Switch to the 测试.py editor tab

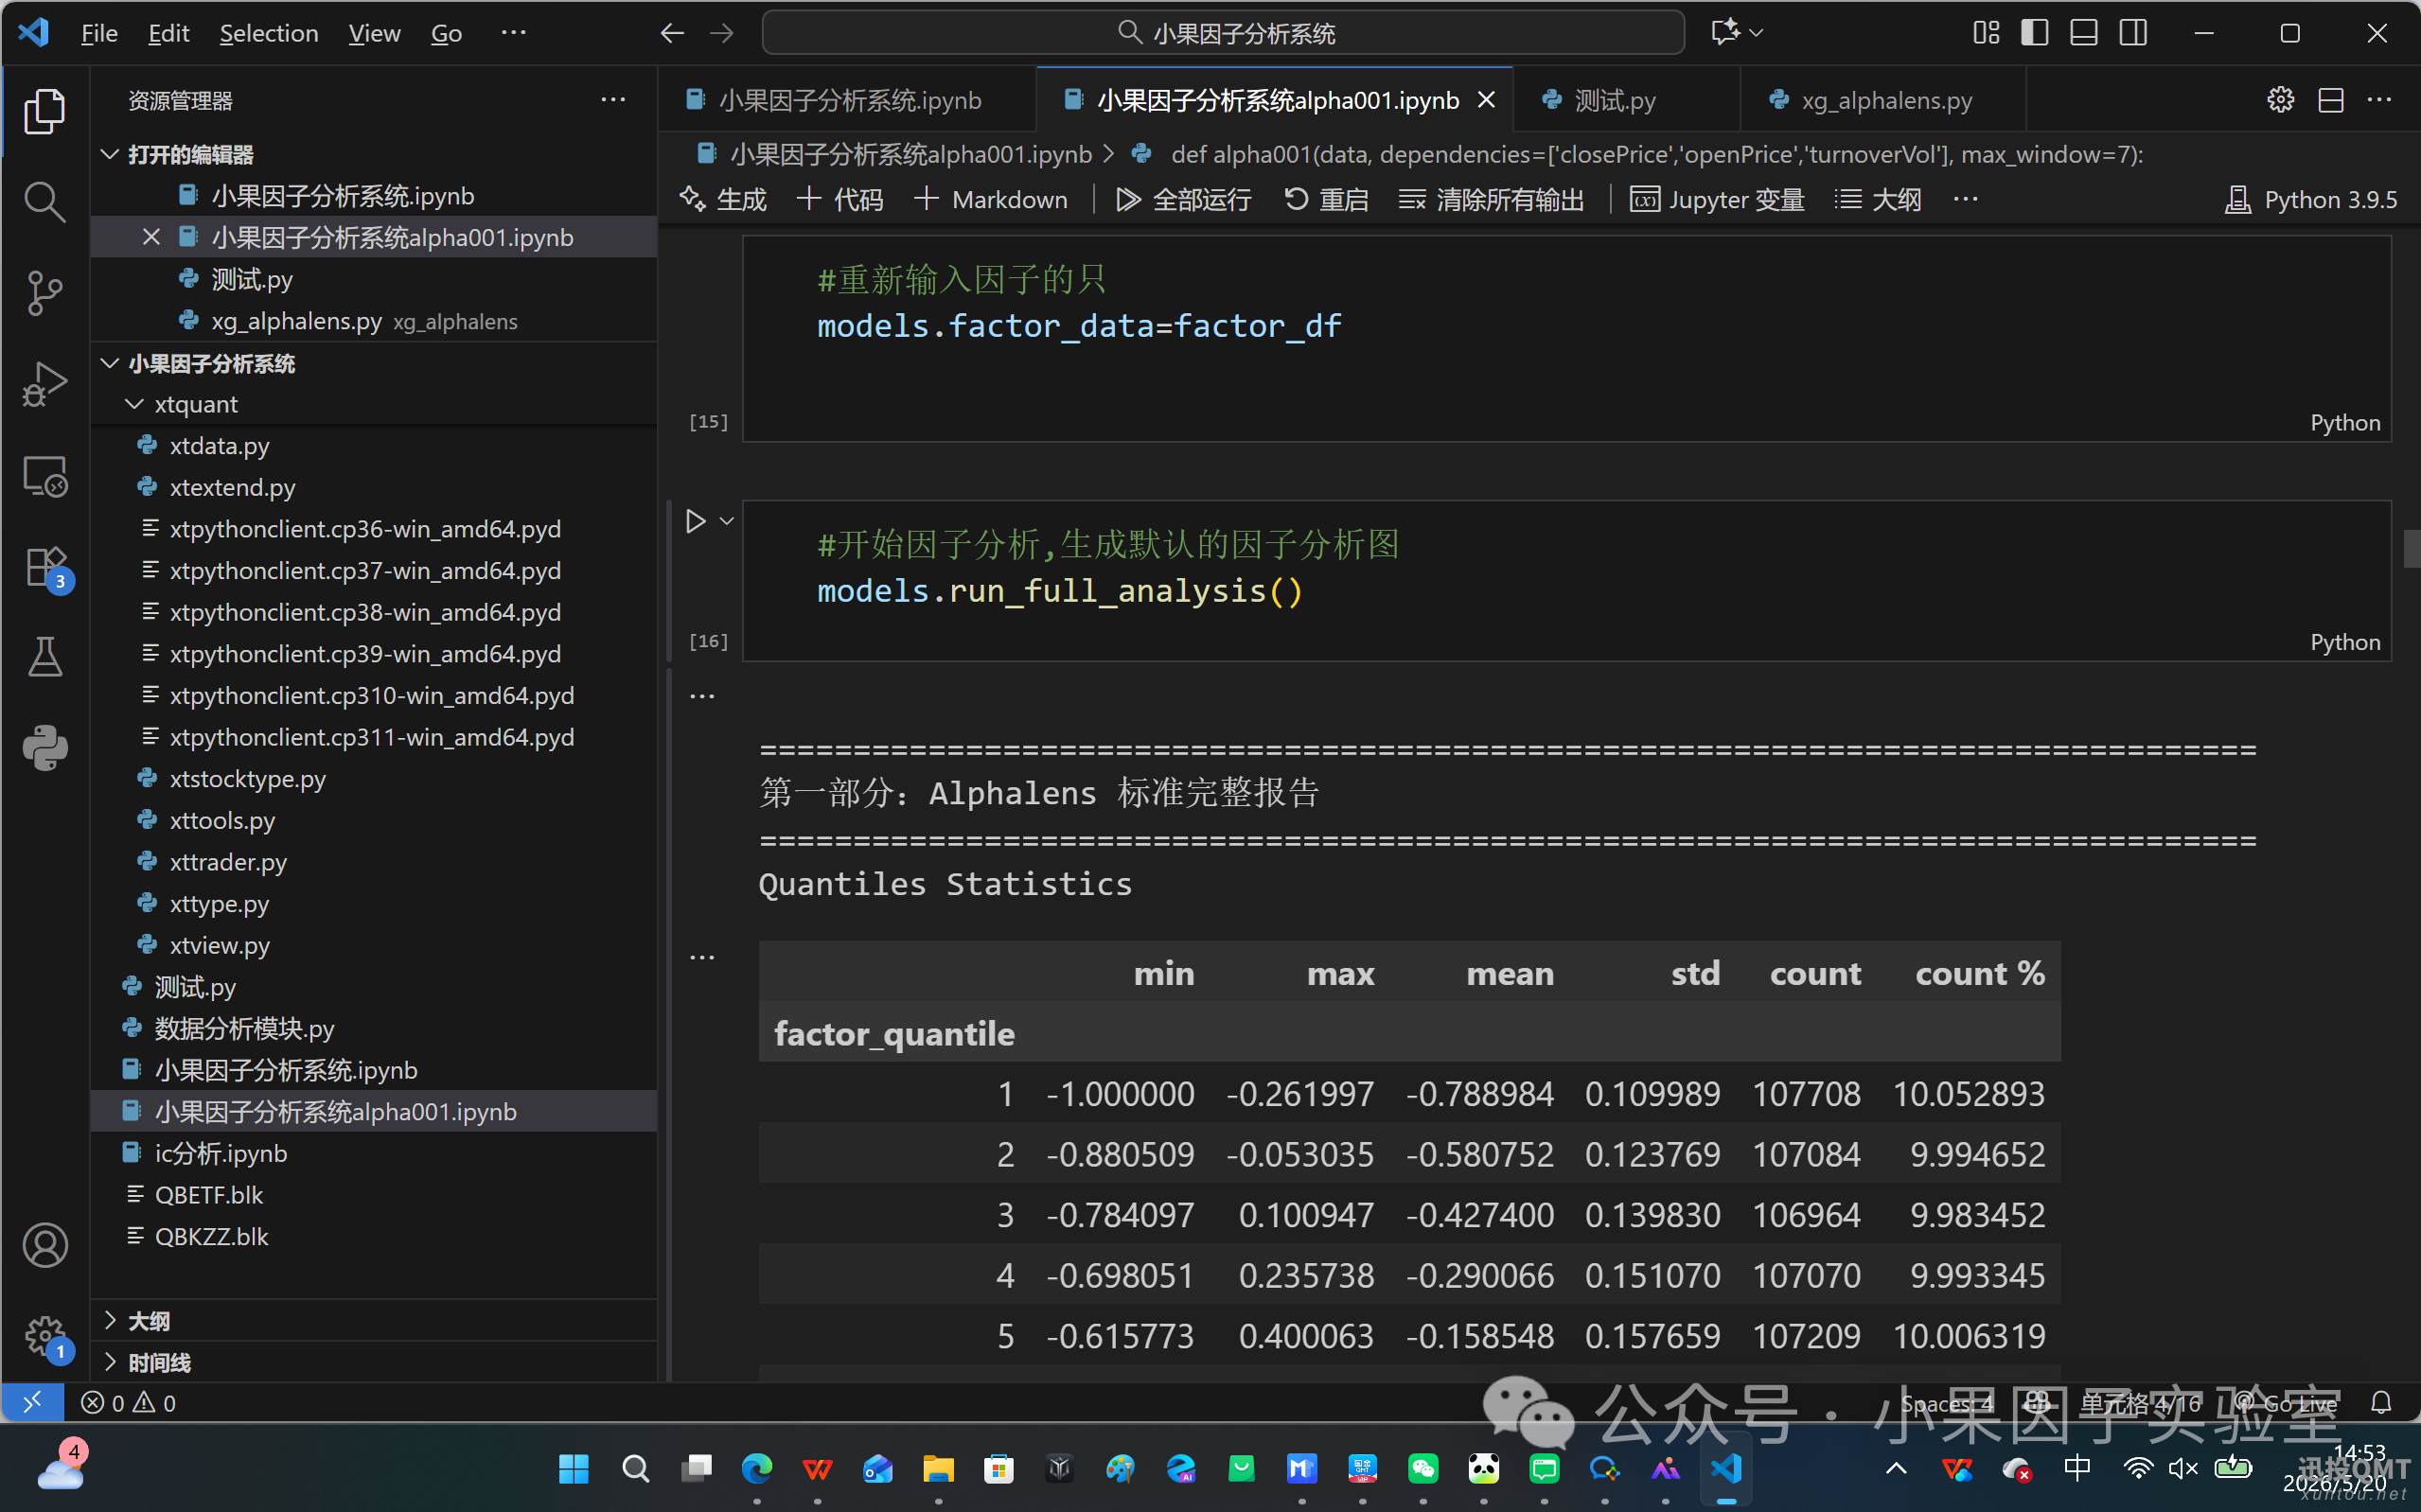pyautogui.click(x=1626, y=100)
